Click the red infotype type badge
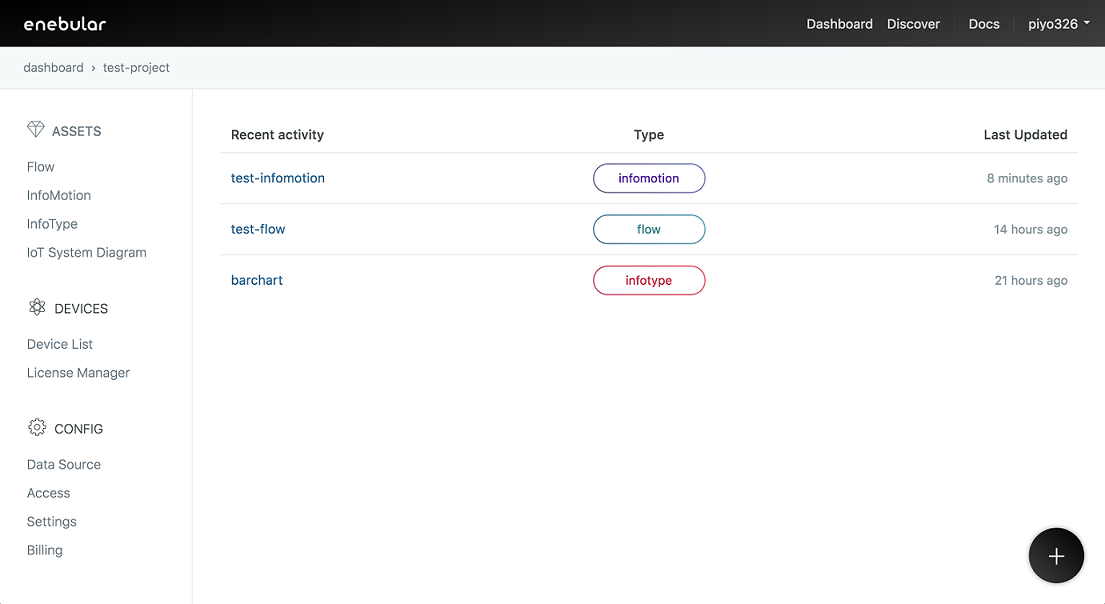Screen dimensions: 1105x604 click(649, 280)
